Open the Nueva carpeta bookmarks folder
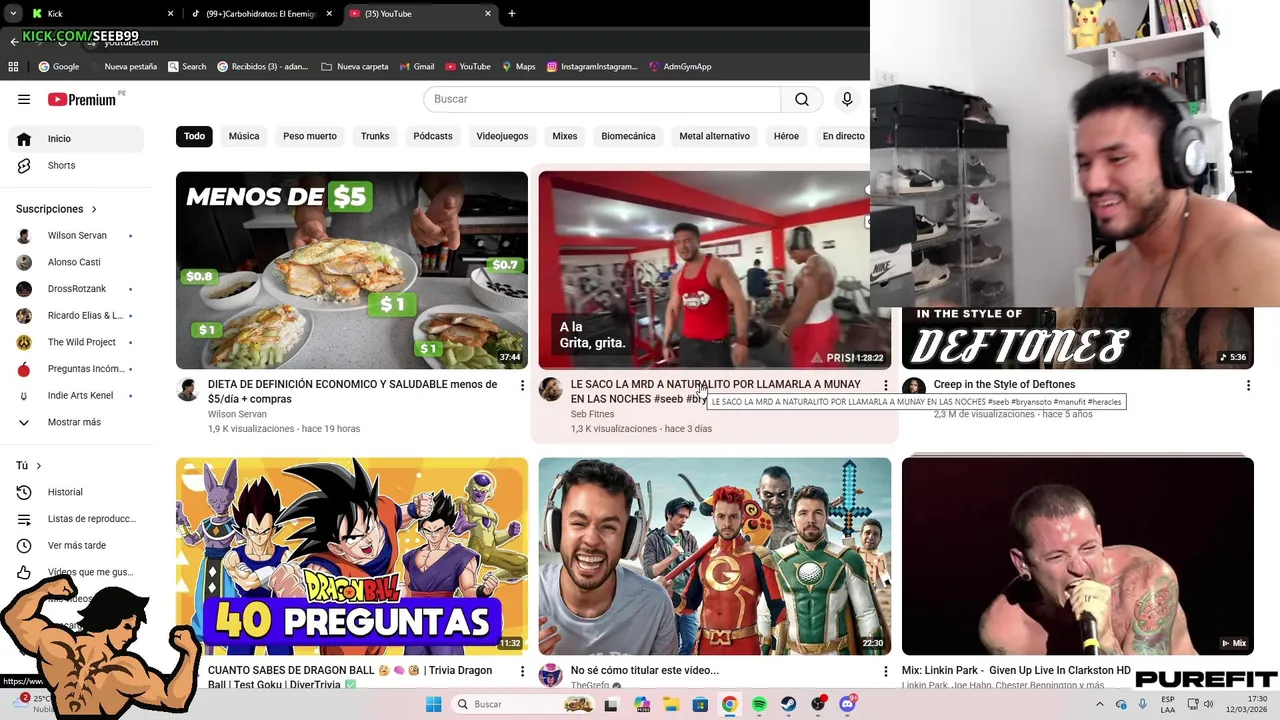The height and width of the screenshot is (720, 1280). click(x=355, y=67)
